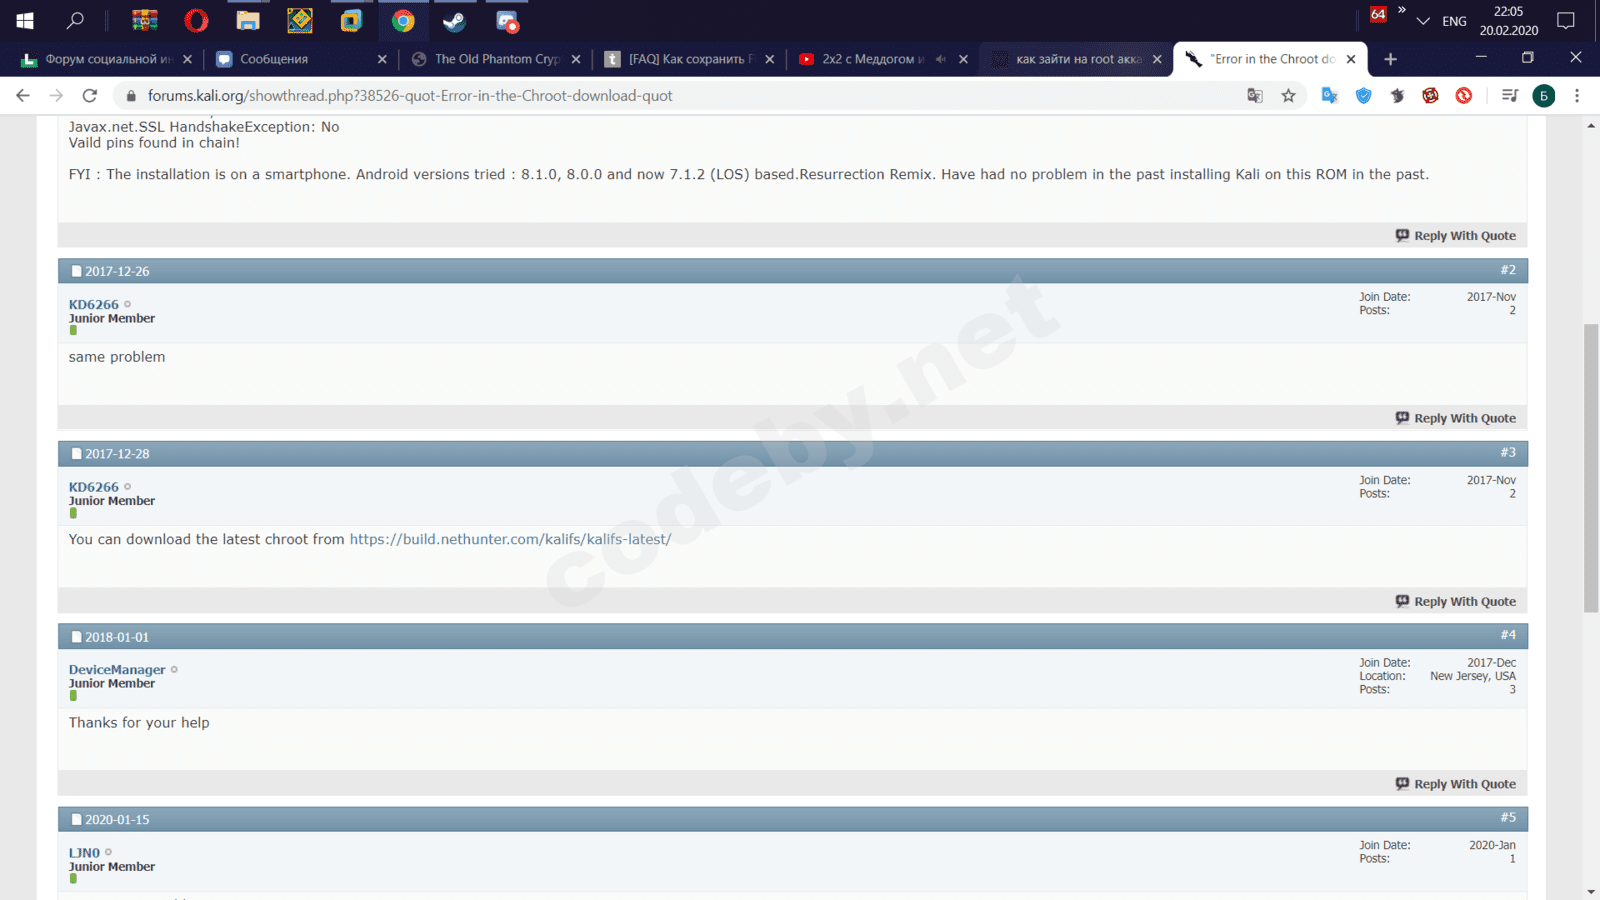The width and height of the screenshot is (1600, 900).
Task: Switch to The Old Phantom Cryp tab
Action: (496, 59)
